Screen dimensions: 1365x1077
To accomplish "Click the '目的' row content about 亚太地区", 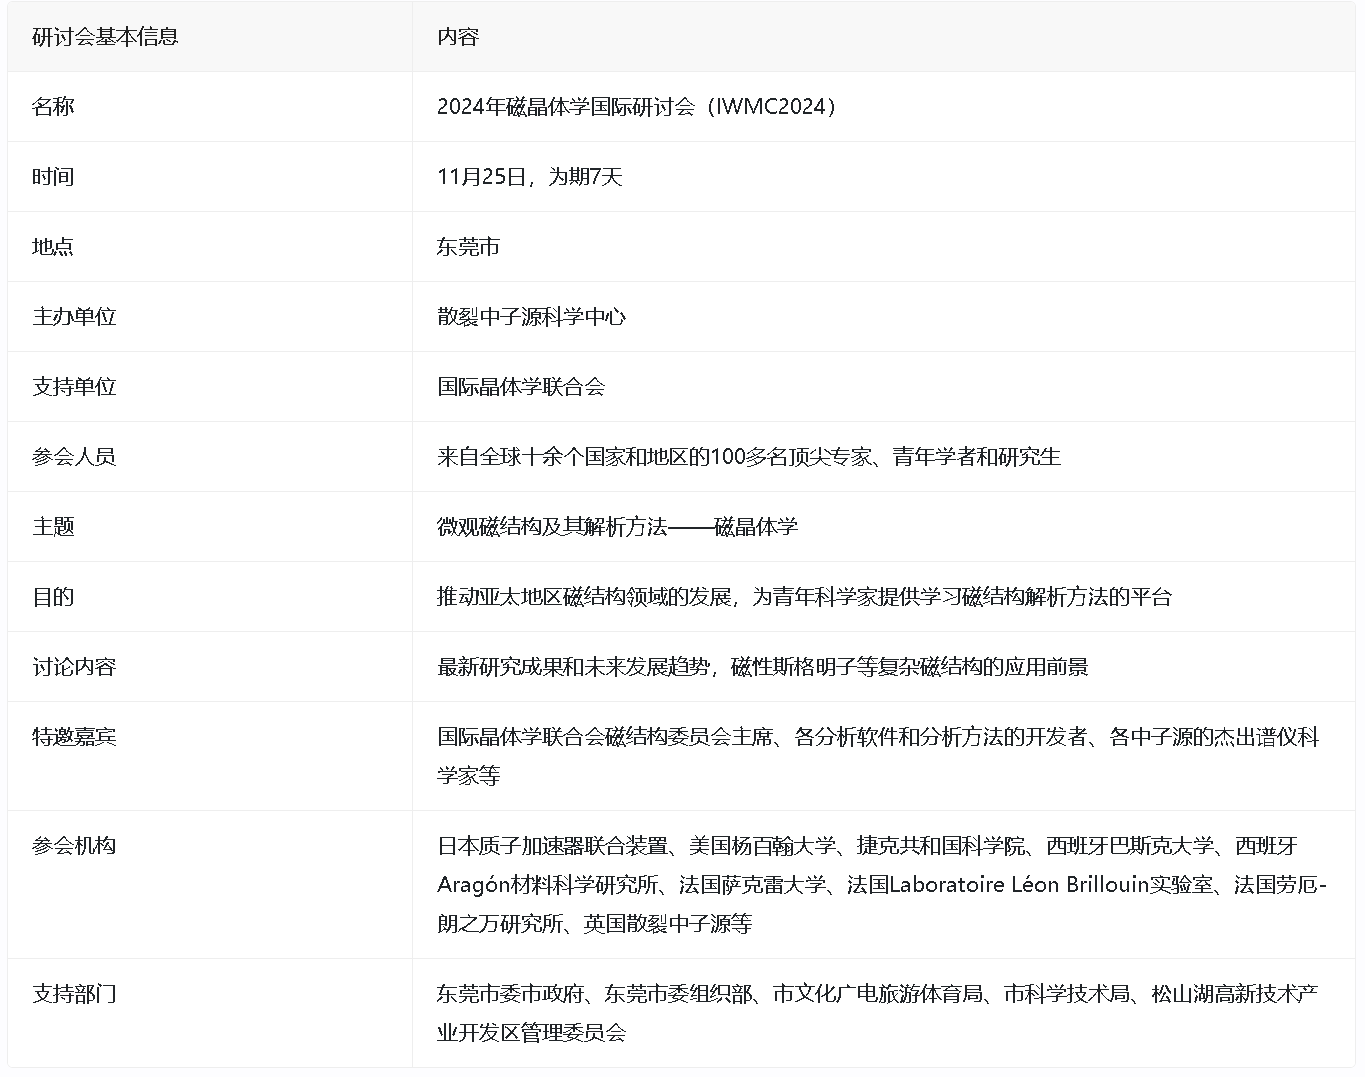I will click(x=804, y=597).
